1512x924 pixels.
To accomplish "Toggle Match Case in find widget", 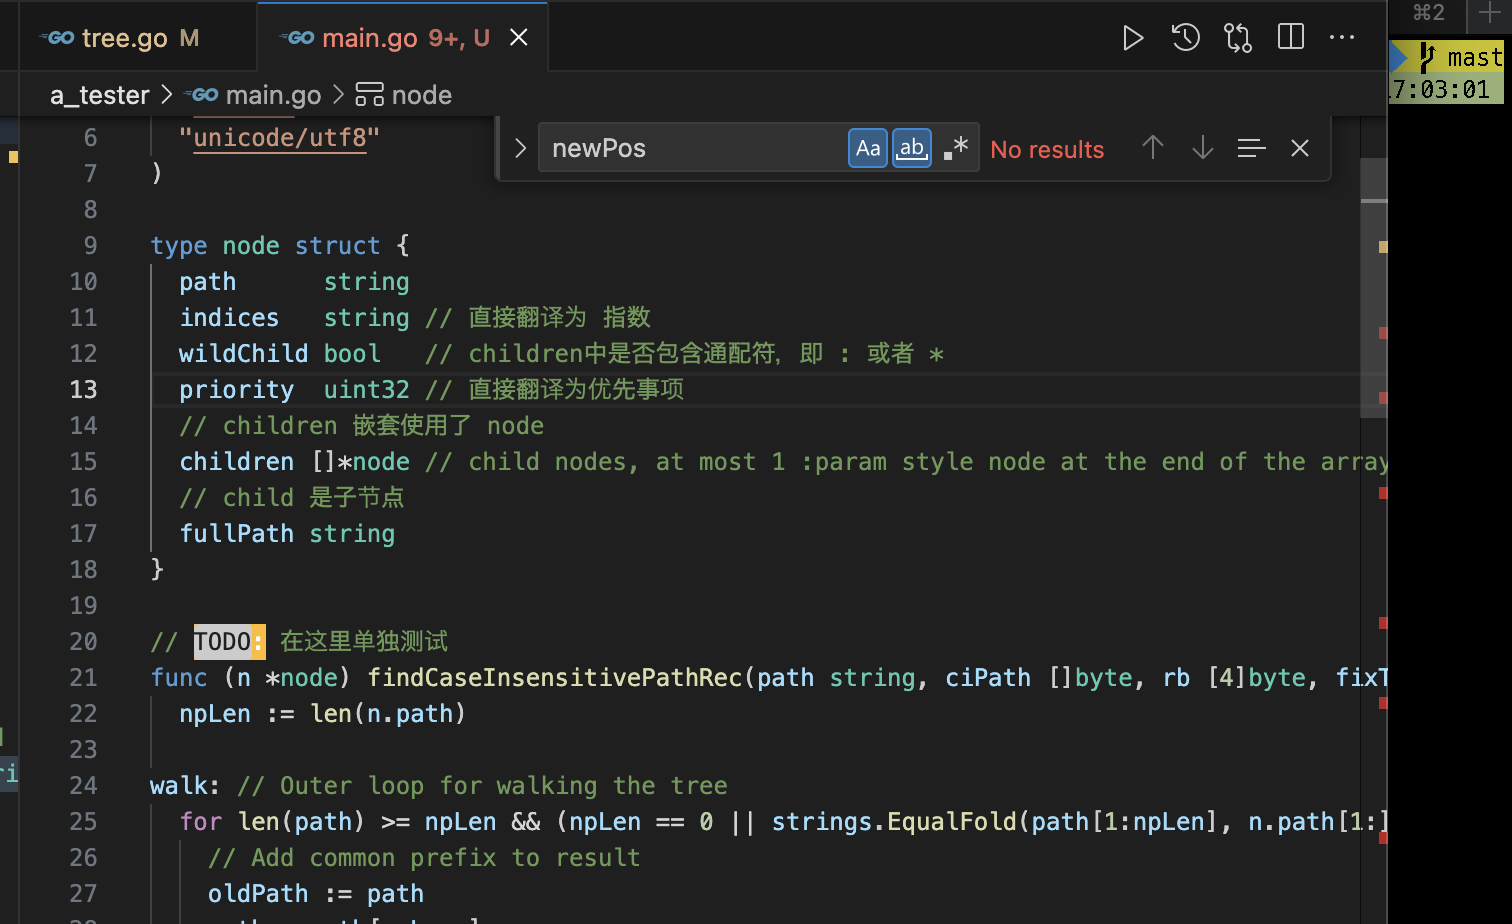I will point(868,149).
